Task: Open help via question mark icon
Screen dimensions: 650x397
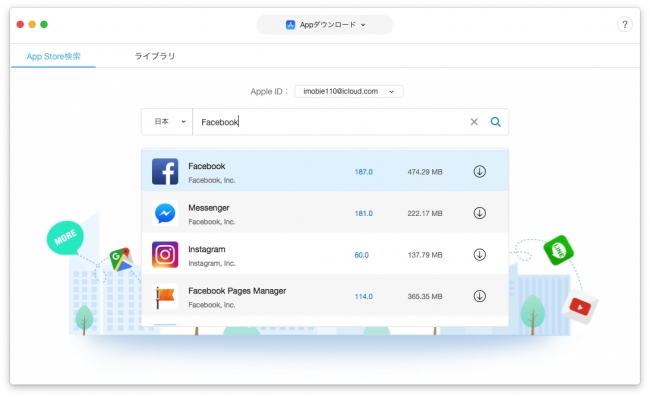Action: [x=625, y=24]
